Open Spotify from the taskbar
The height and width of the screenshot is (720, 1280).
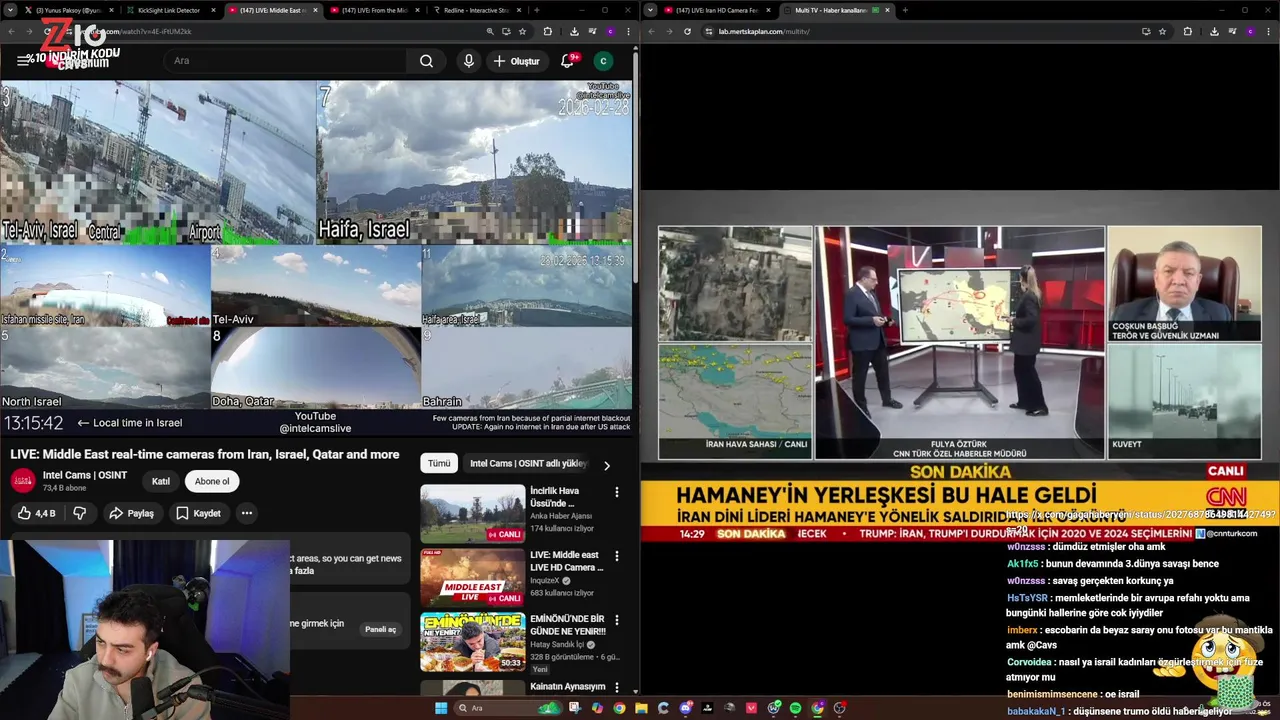click(795, 708)
